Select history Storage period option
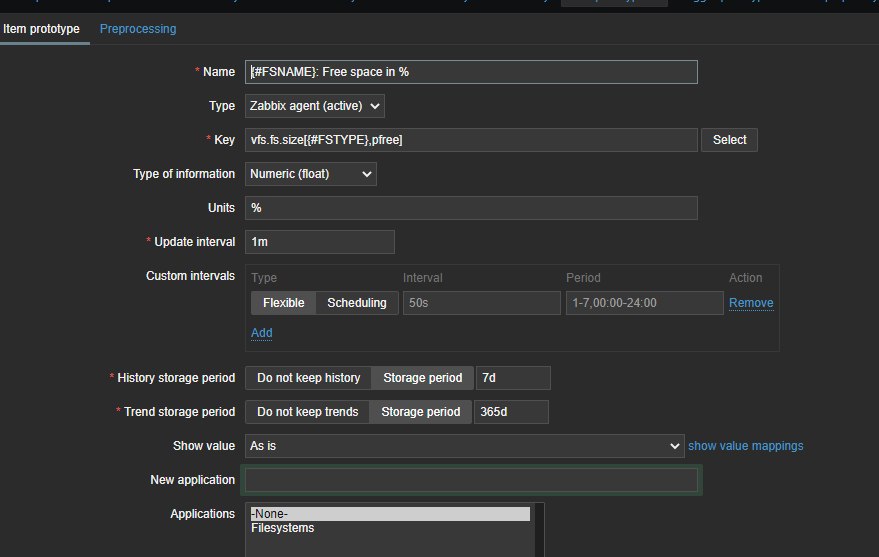The width and height of the screenshot is (879, 557). coord(423,378)
